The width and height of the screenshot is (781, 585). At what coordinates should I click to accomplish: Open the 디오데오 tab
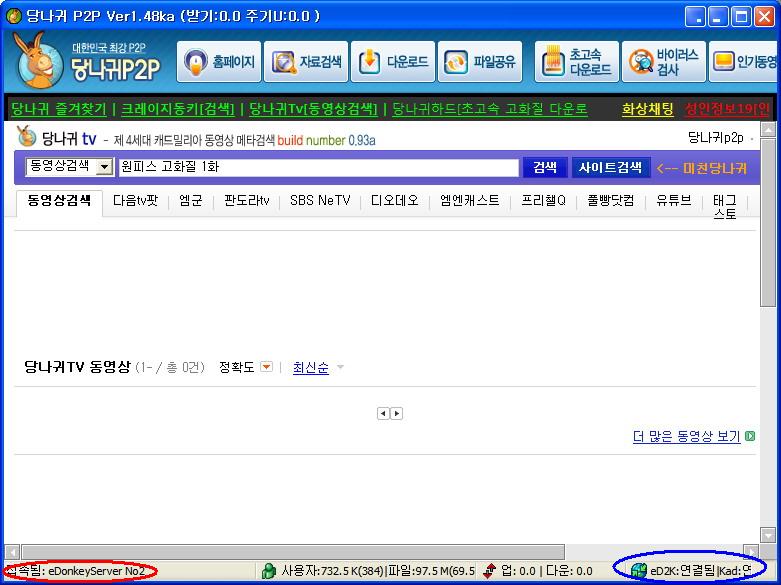[394, 200]
